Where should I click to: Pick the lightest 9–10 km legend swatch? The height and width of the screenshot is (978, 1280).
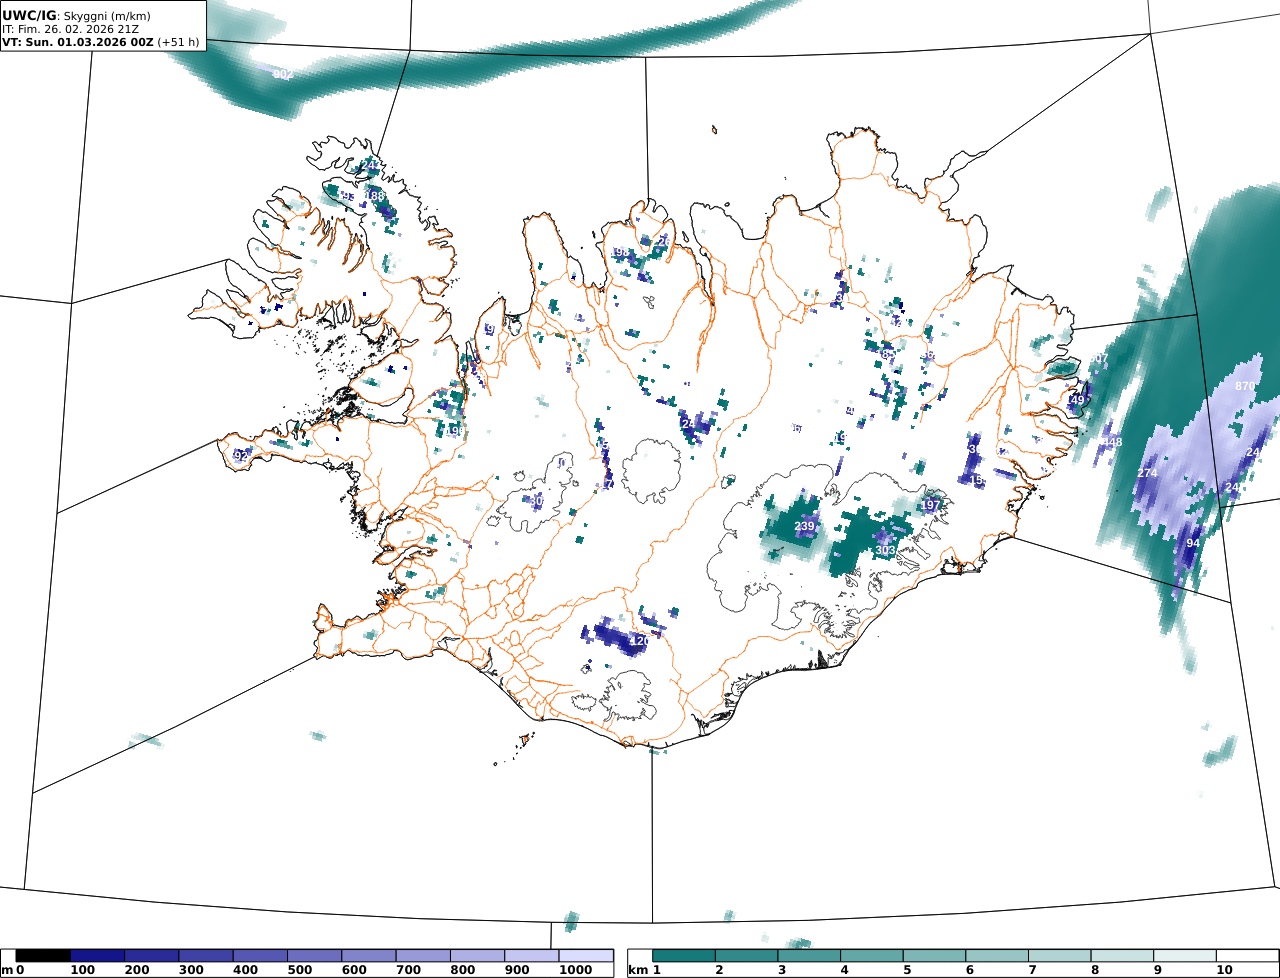click(1185, 956)
